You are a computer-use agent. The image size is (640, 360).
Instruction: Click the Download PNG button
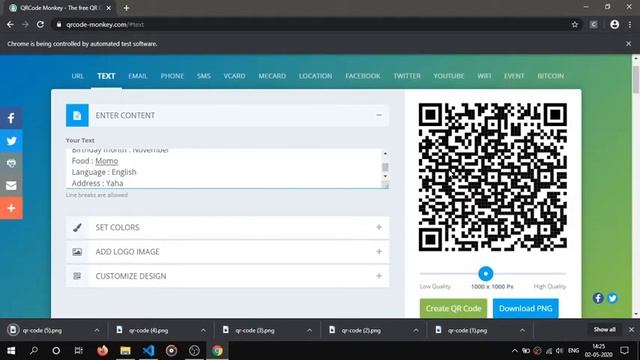(525, 309)
